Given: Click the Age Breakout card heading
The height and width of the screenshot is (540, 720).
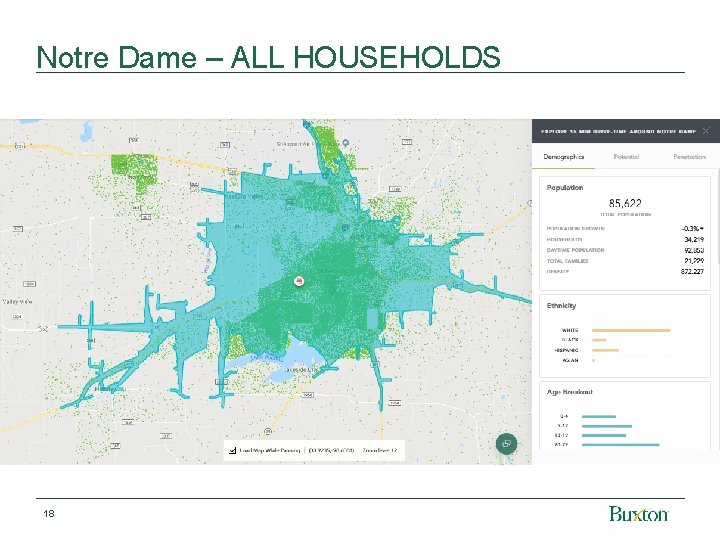Looking at the screenshot, I should pyautogui.click(x=570, y=392).
